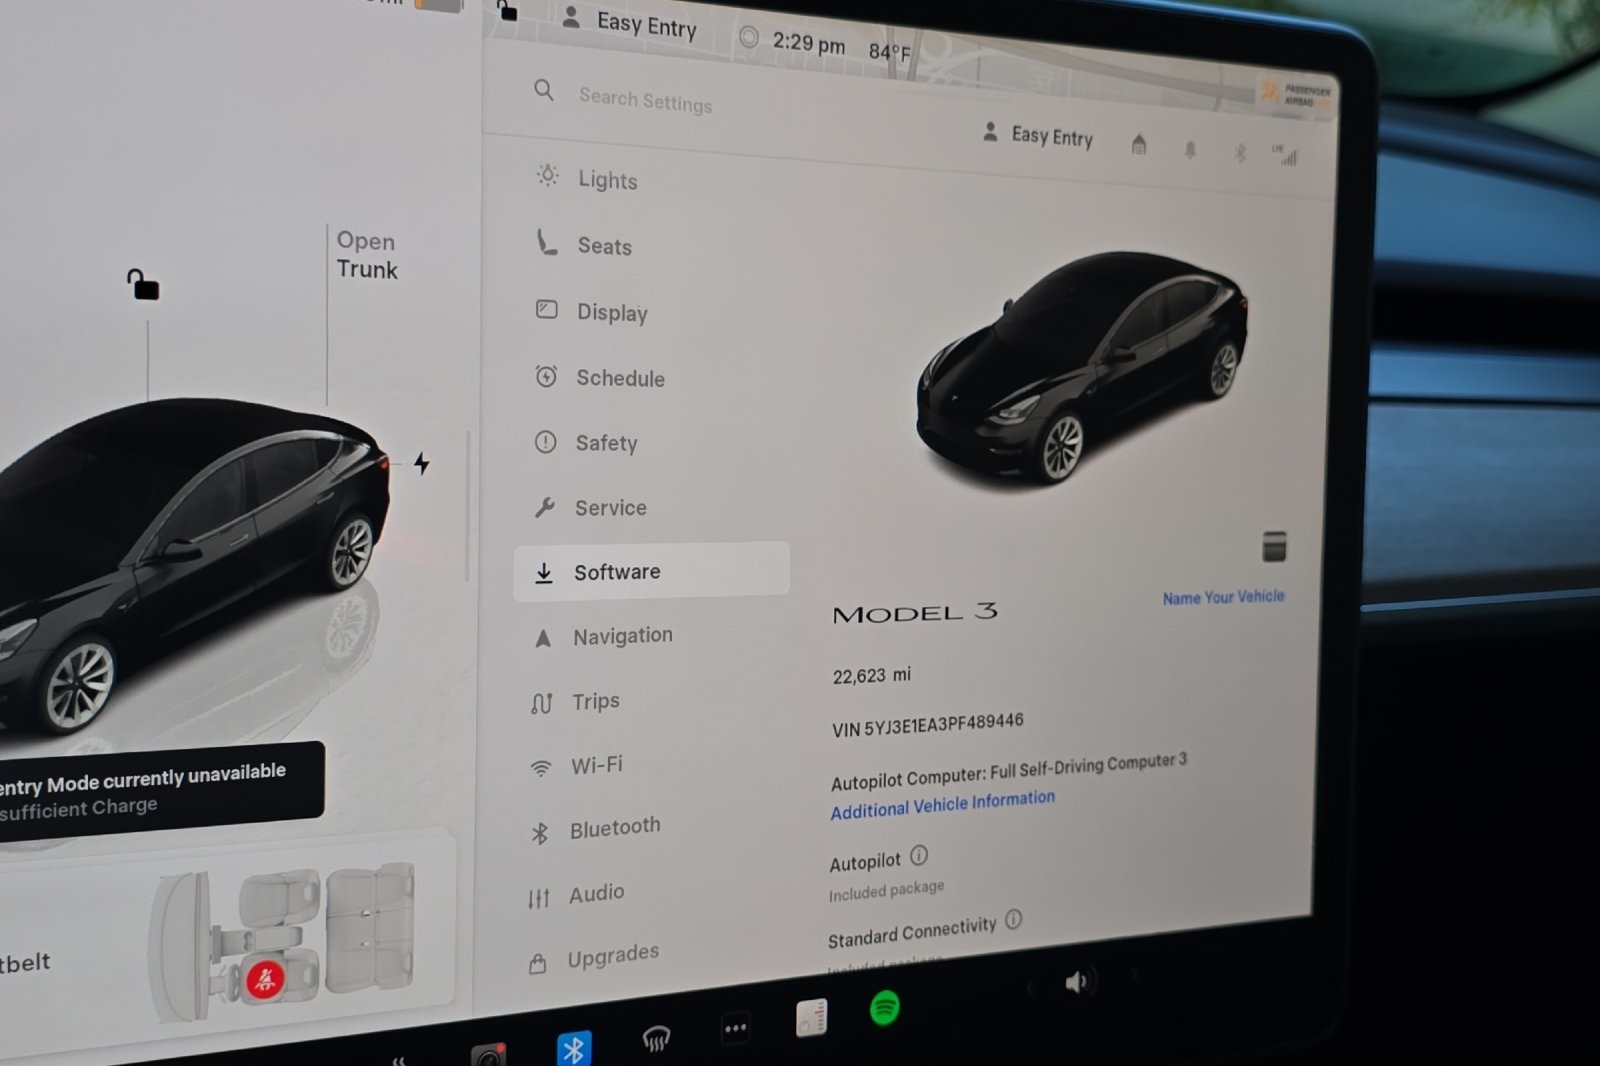Tap the door unlock padlock icon
The height and width of the screenshot is (1066, 1600).
click(x=143, y=284)
